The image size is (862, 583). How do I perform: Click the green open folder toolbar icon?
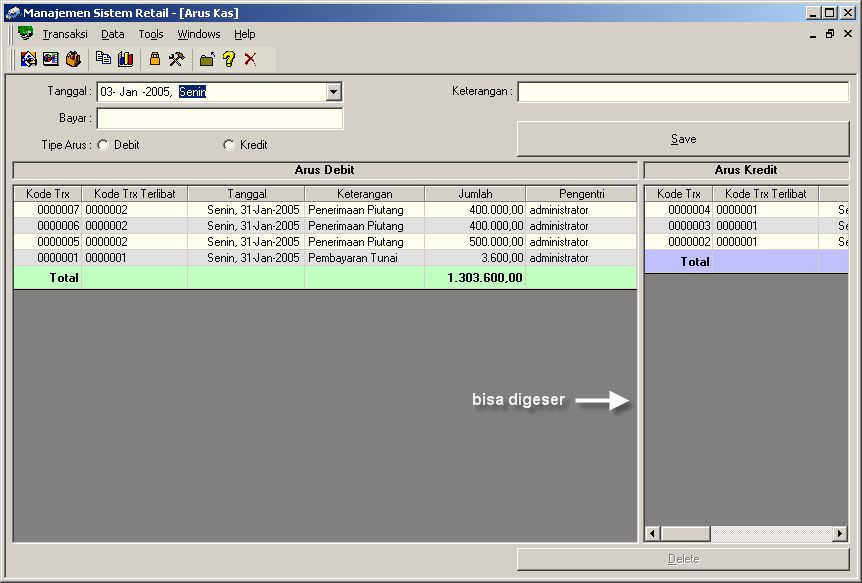tap(207, 59)
